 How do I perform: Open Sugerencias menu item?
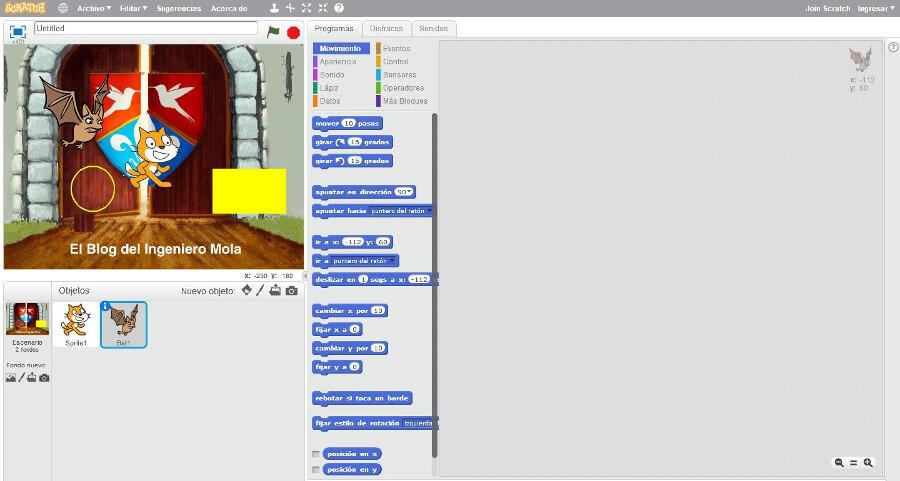[x=179, y=9]
